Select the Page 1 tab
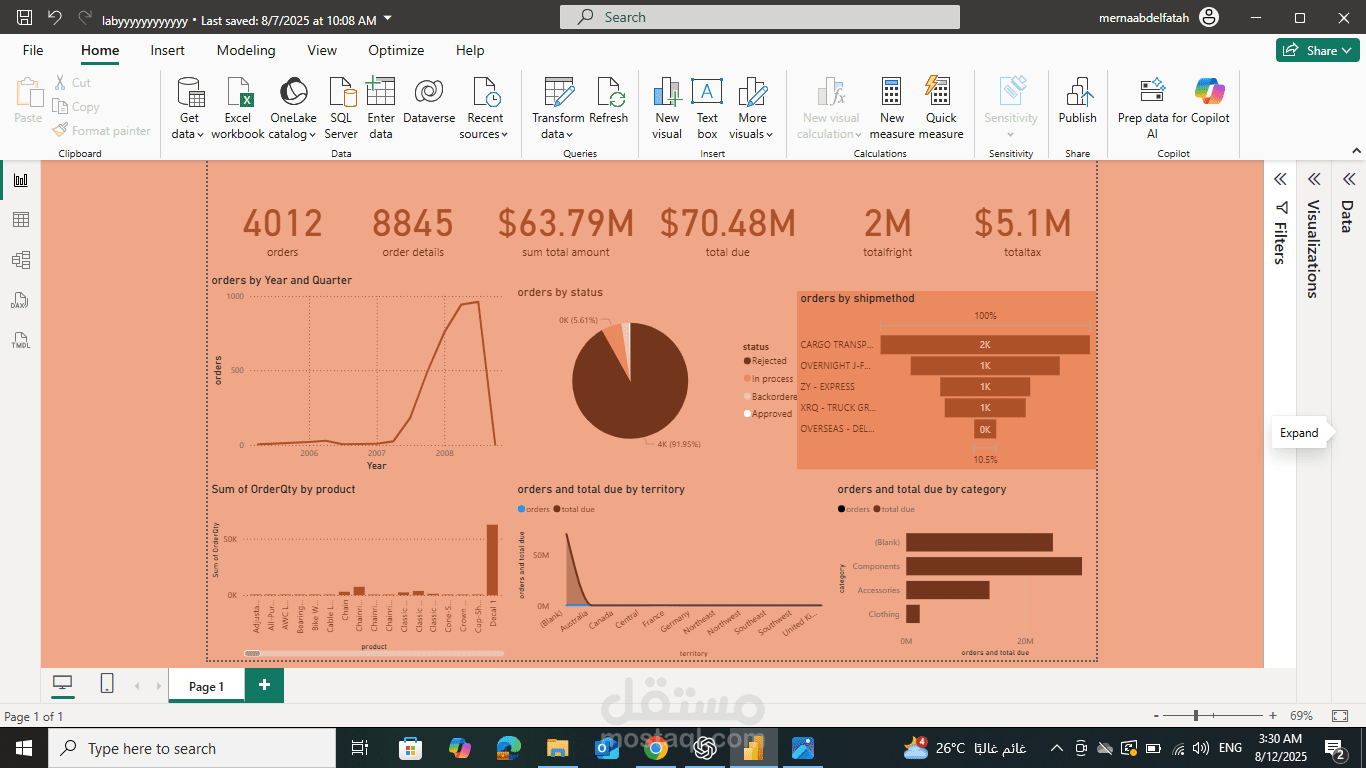The height and width of the screenshot is (768, 1366). [x=206, y=686]
